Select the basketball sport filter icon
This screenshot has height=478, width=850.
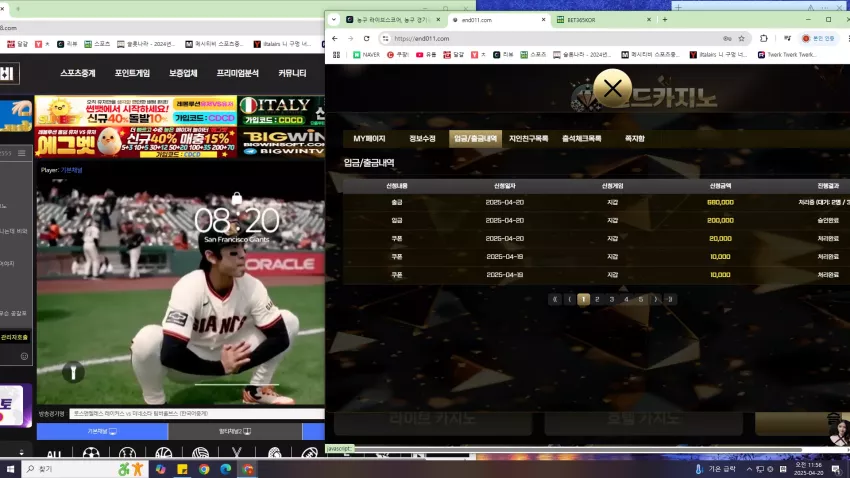163,453
